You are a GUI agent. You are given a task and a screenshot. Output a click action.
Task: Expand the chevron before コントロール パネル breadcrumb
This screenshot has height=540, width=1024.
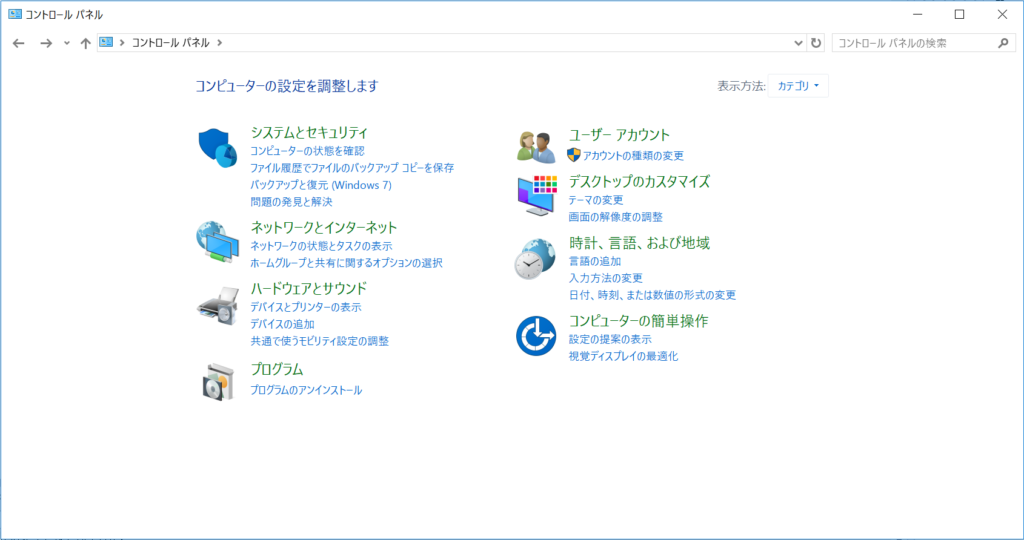[x=122, y=42]
